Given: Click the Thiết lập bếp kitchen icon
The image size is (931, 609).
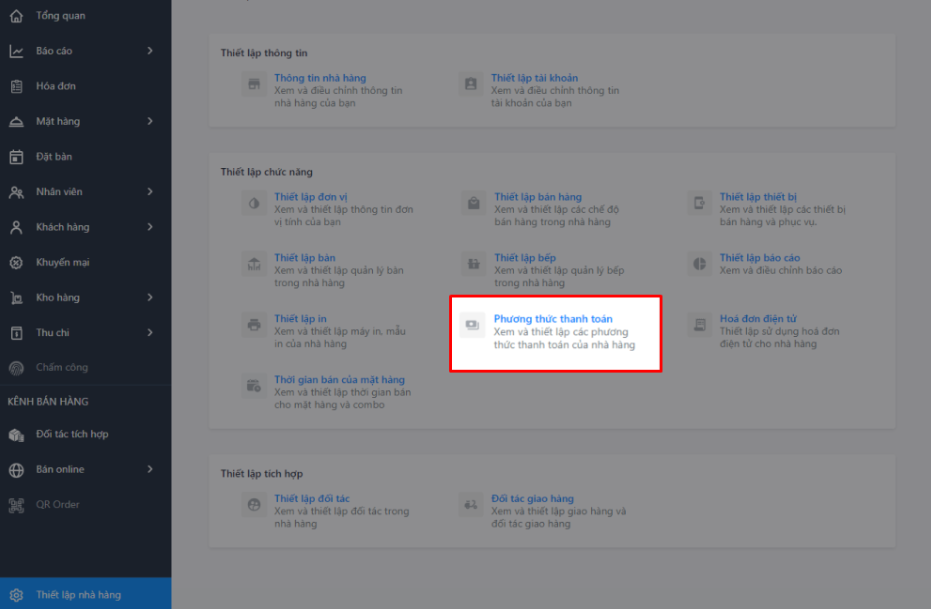Looking at the screenshot, I should [474, 264].
